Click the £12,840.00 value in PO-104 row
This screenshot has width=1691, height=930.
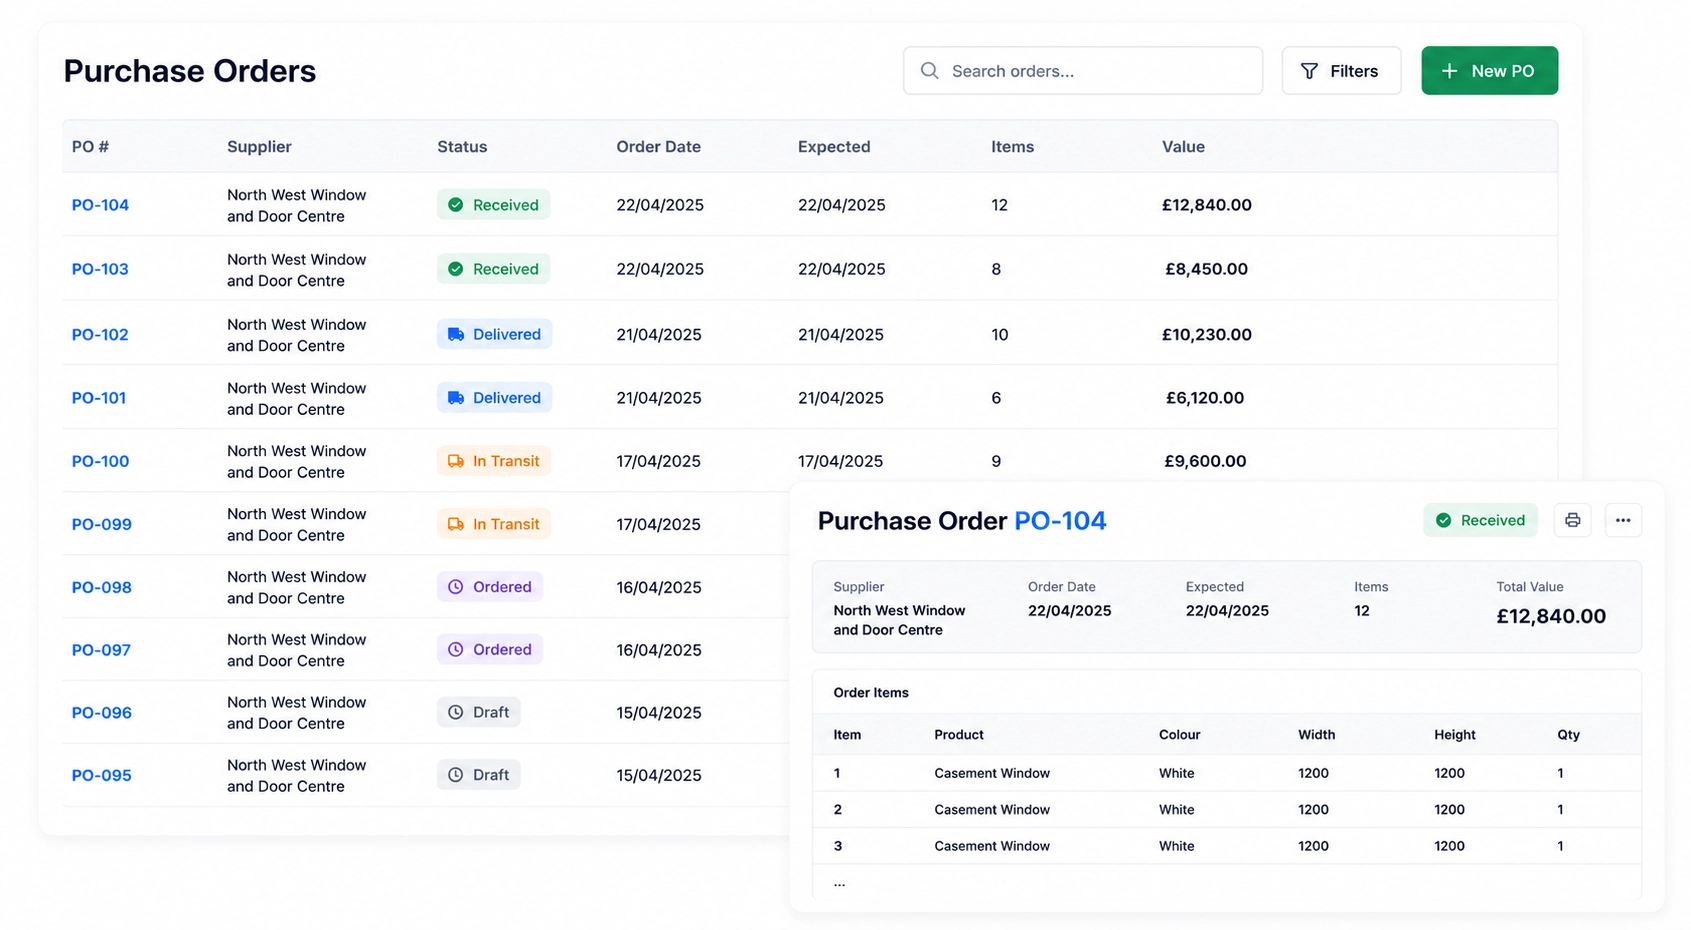[1207, 205]
